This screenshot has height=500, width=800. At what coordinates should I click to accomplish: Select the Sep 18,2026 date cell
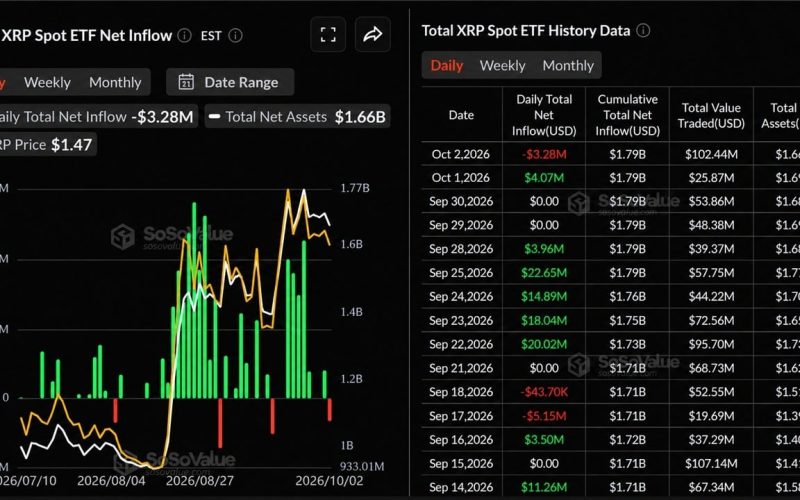[461, 392]
